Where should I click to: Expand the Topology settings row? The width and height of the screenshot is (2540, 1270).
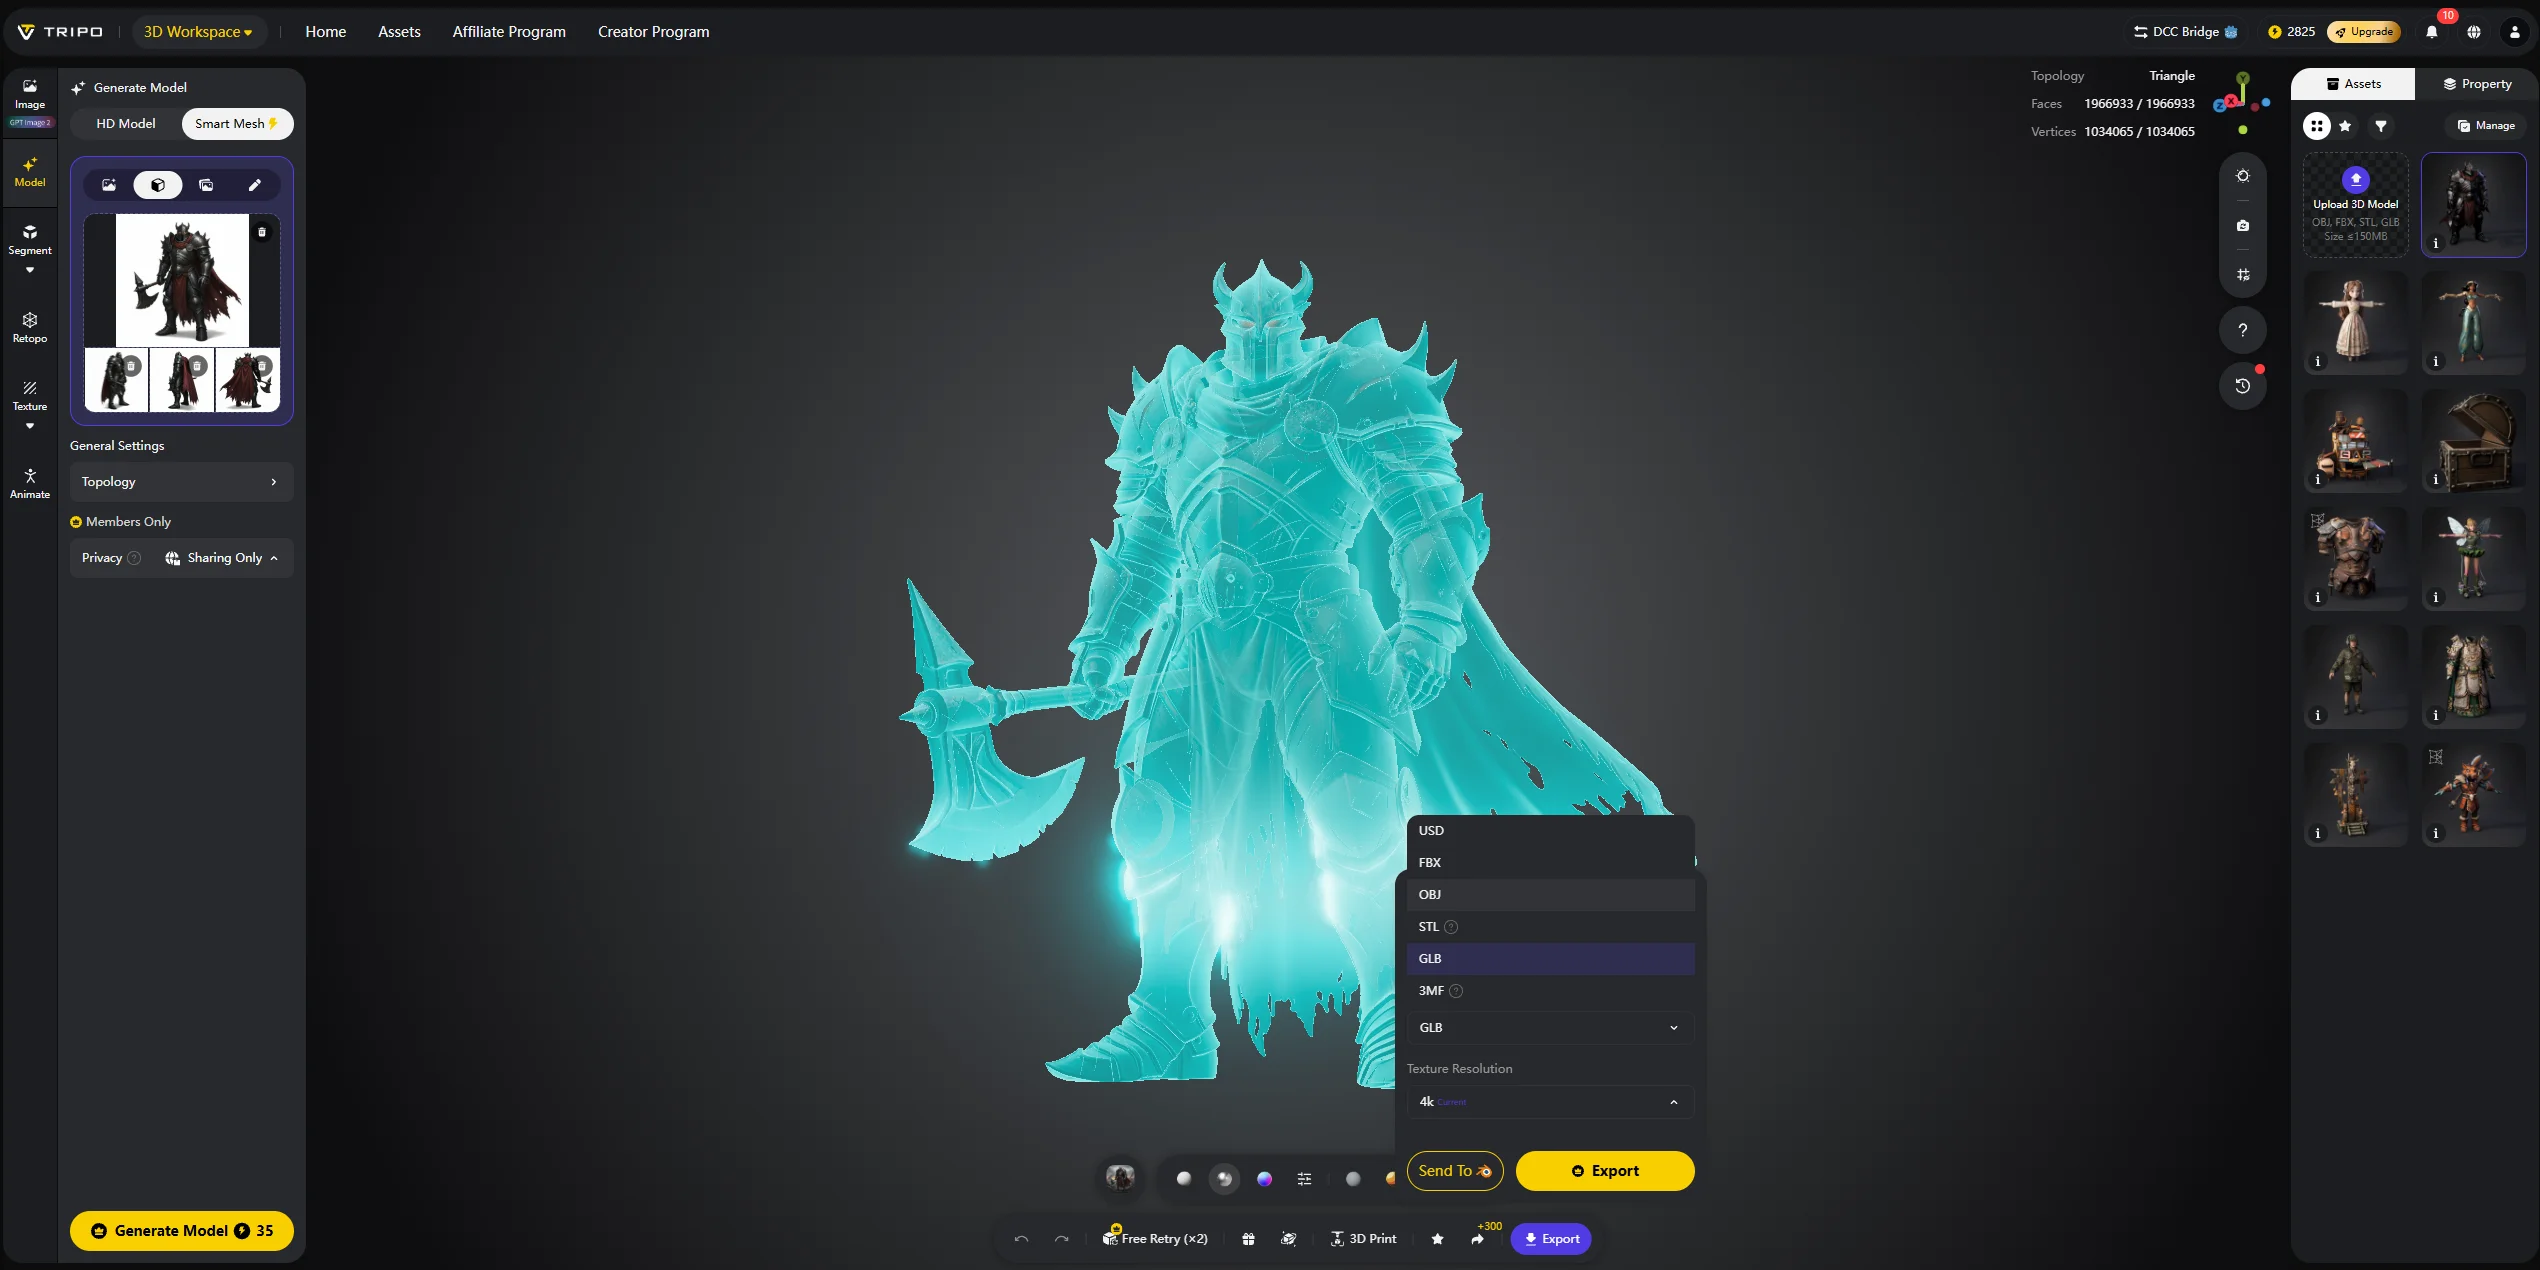[181, 482]
